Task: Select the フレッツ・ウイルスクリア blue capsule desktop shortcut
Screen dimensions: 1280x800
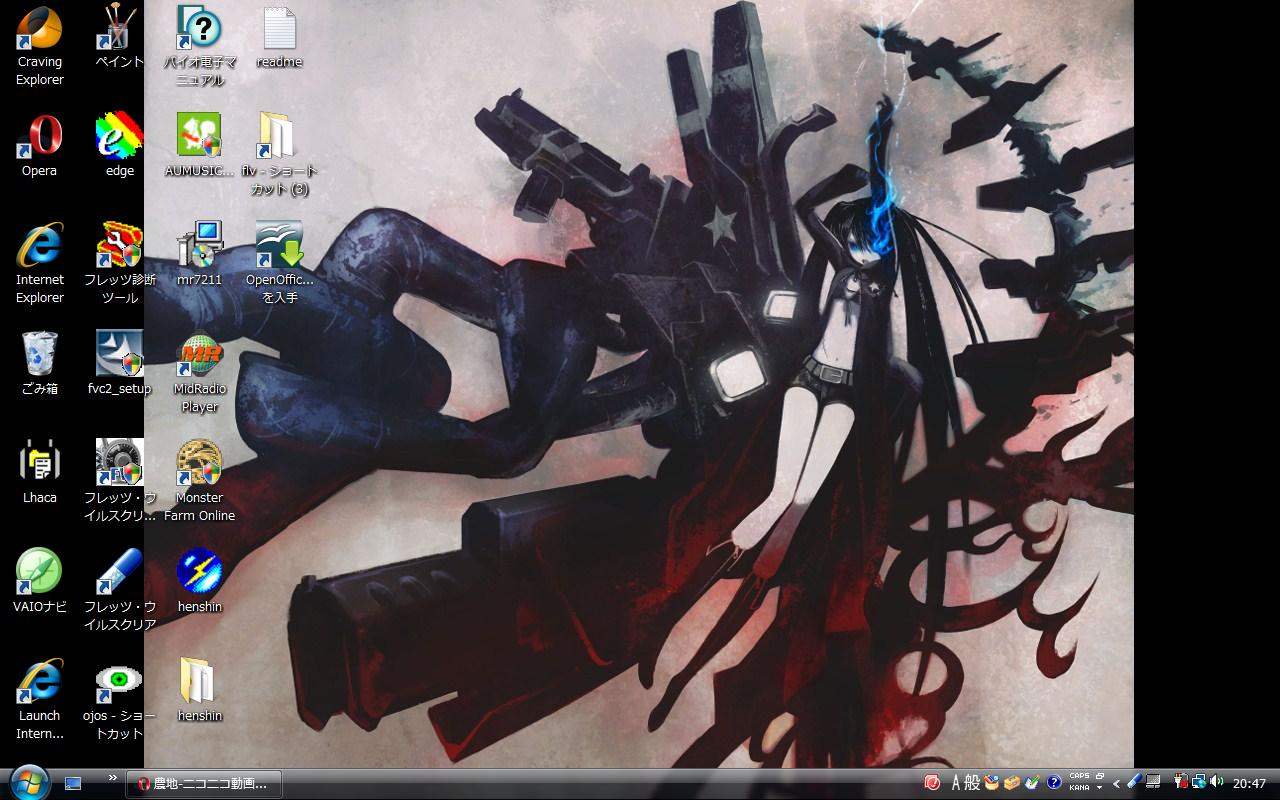Action: pyautogui.click(x=119, y=591)
